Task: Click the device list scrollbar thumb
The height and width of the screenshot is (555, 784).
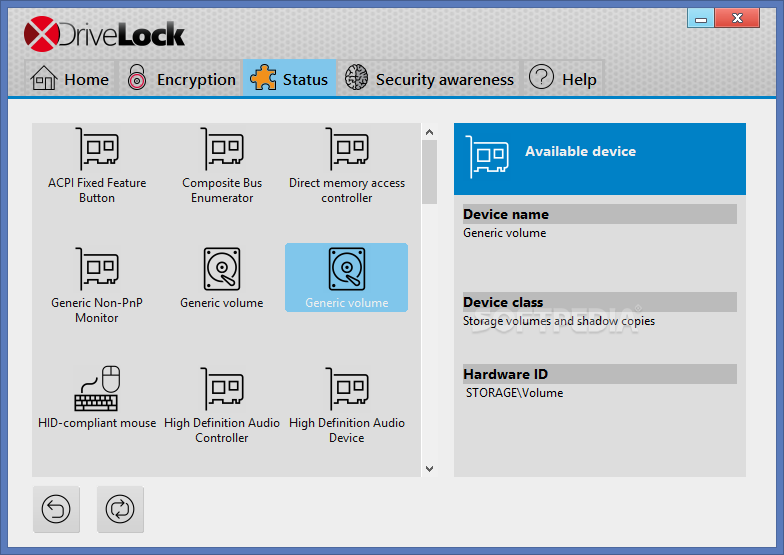Action: pyautogui.click(x=429, y=172)
